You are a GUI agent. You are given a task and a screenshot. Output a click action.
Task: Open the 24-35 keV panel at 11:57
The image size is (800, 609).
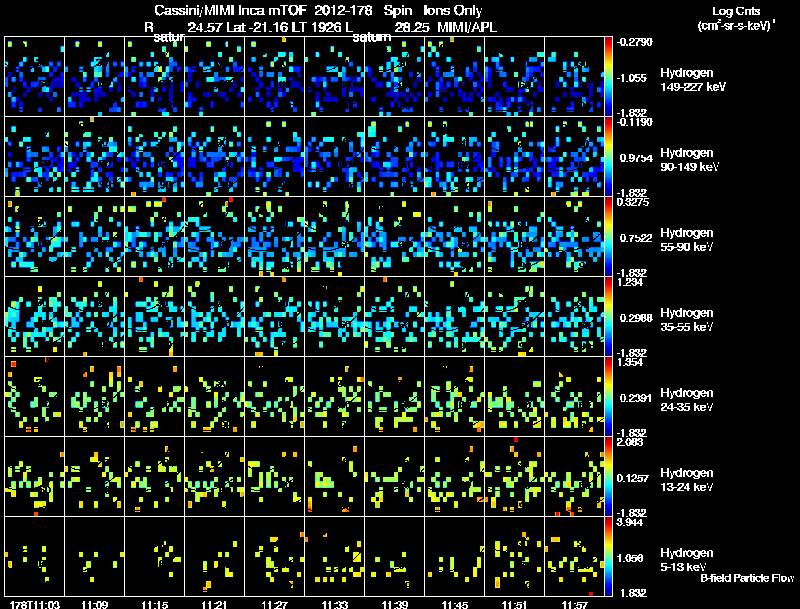pos(574,397)
